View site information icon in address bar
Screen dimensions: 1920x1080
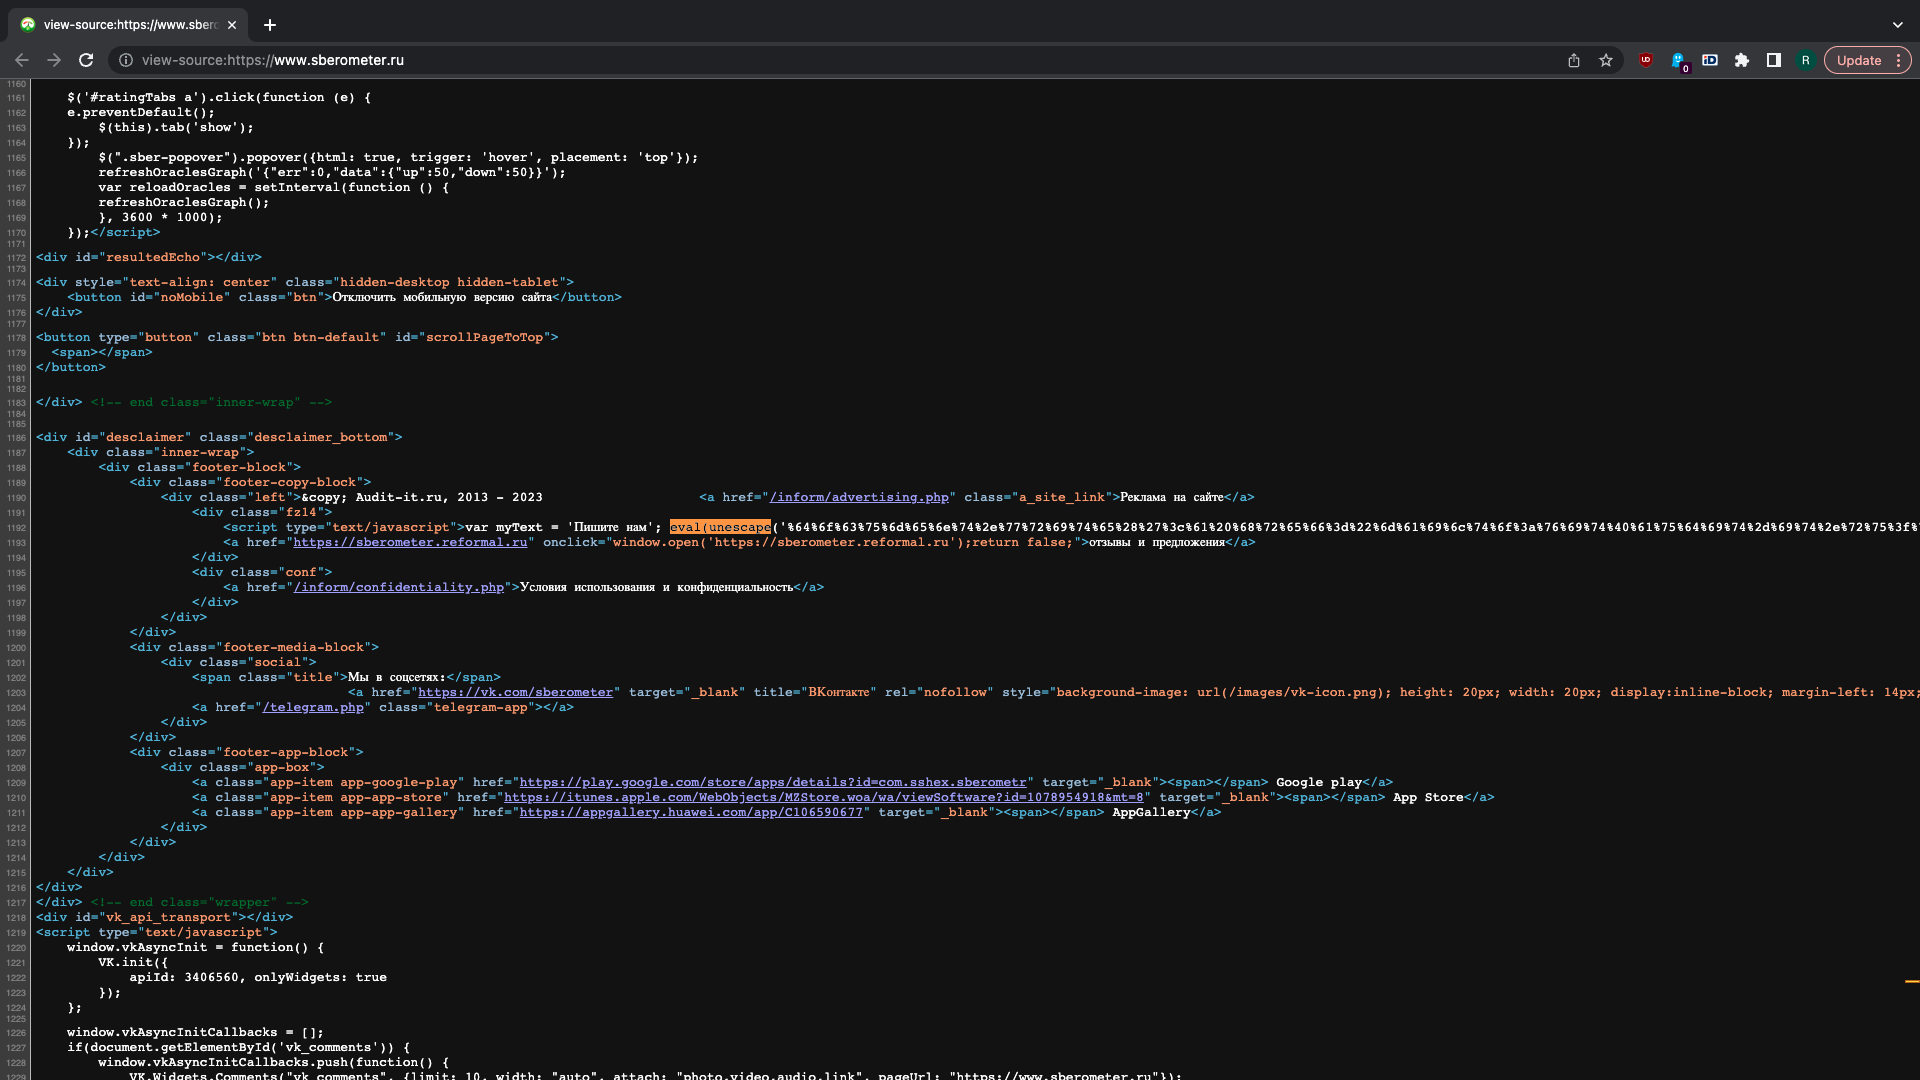pos(126,60)
